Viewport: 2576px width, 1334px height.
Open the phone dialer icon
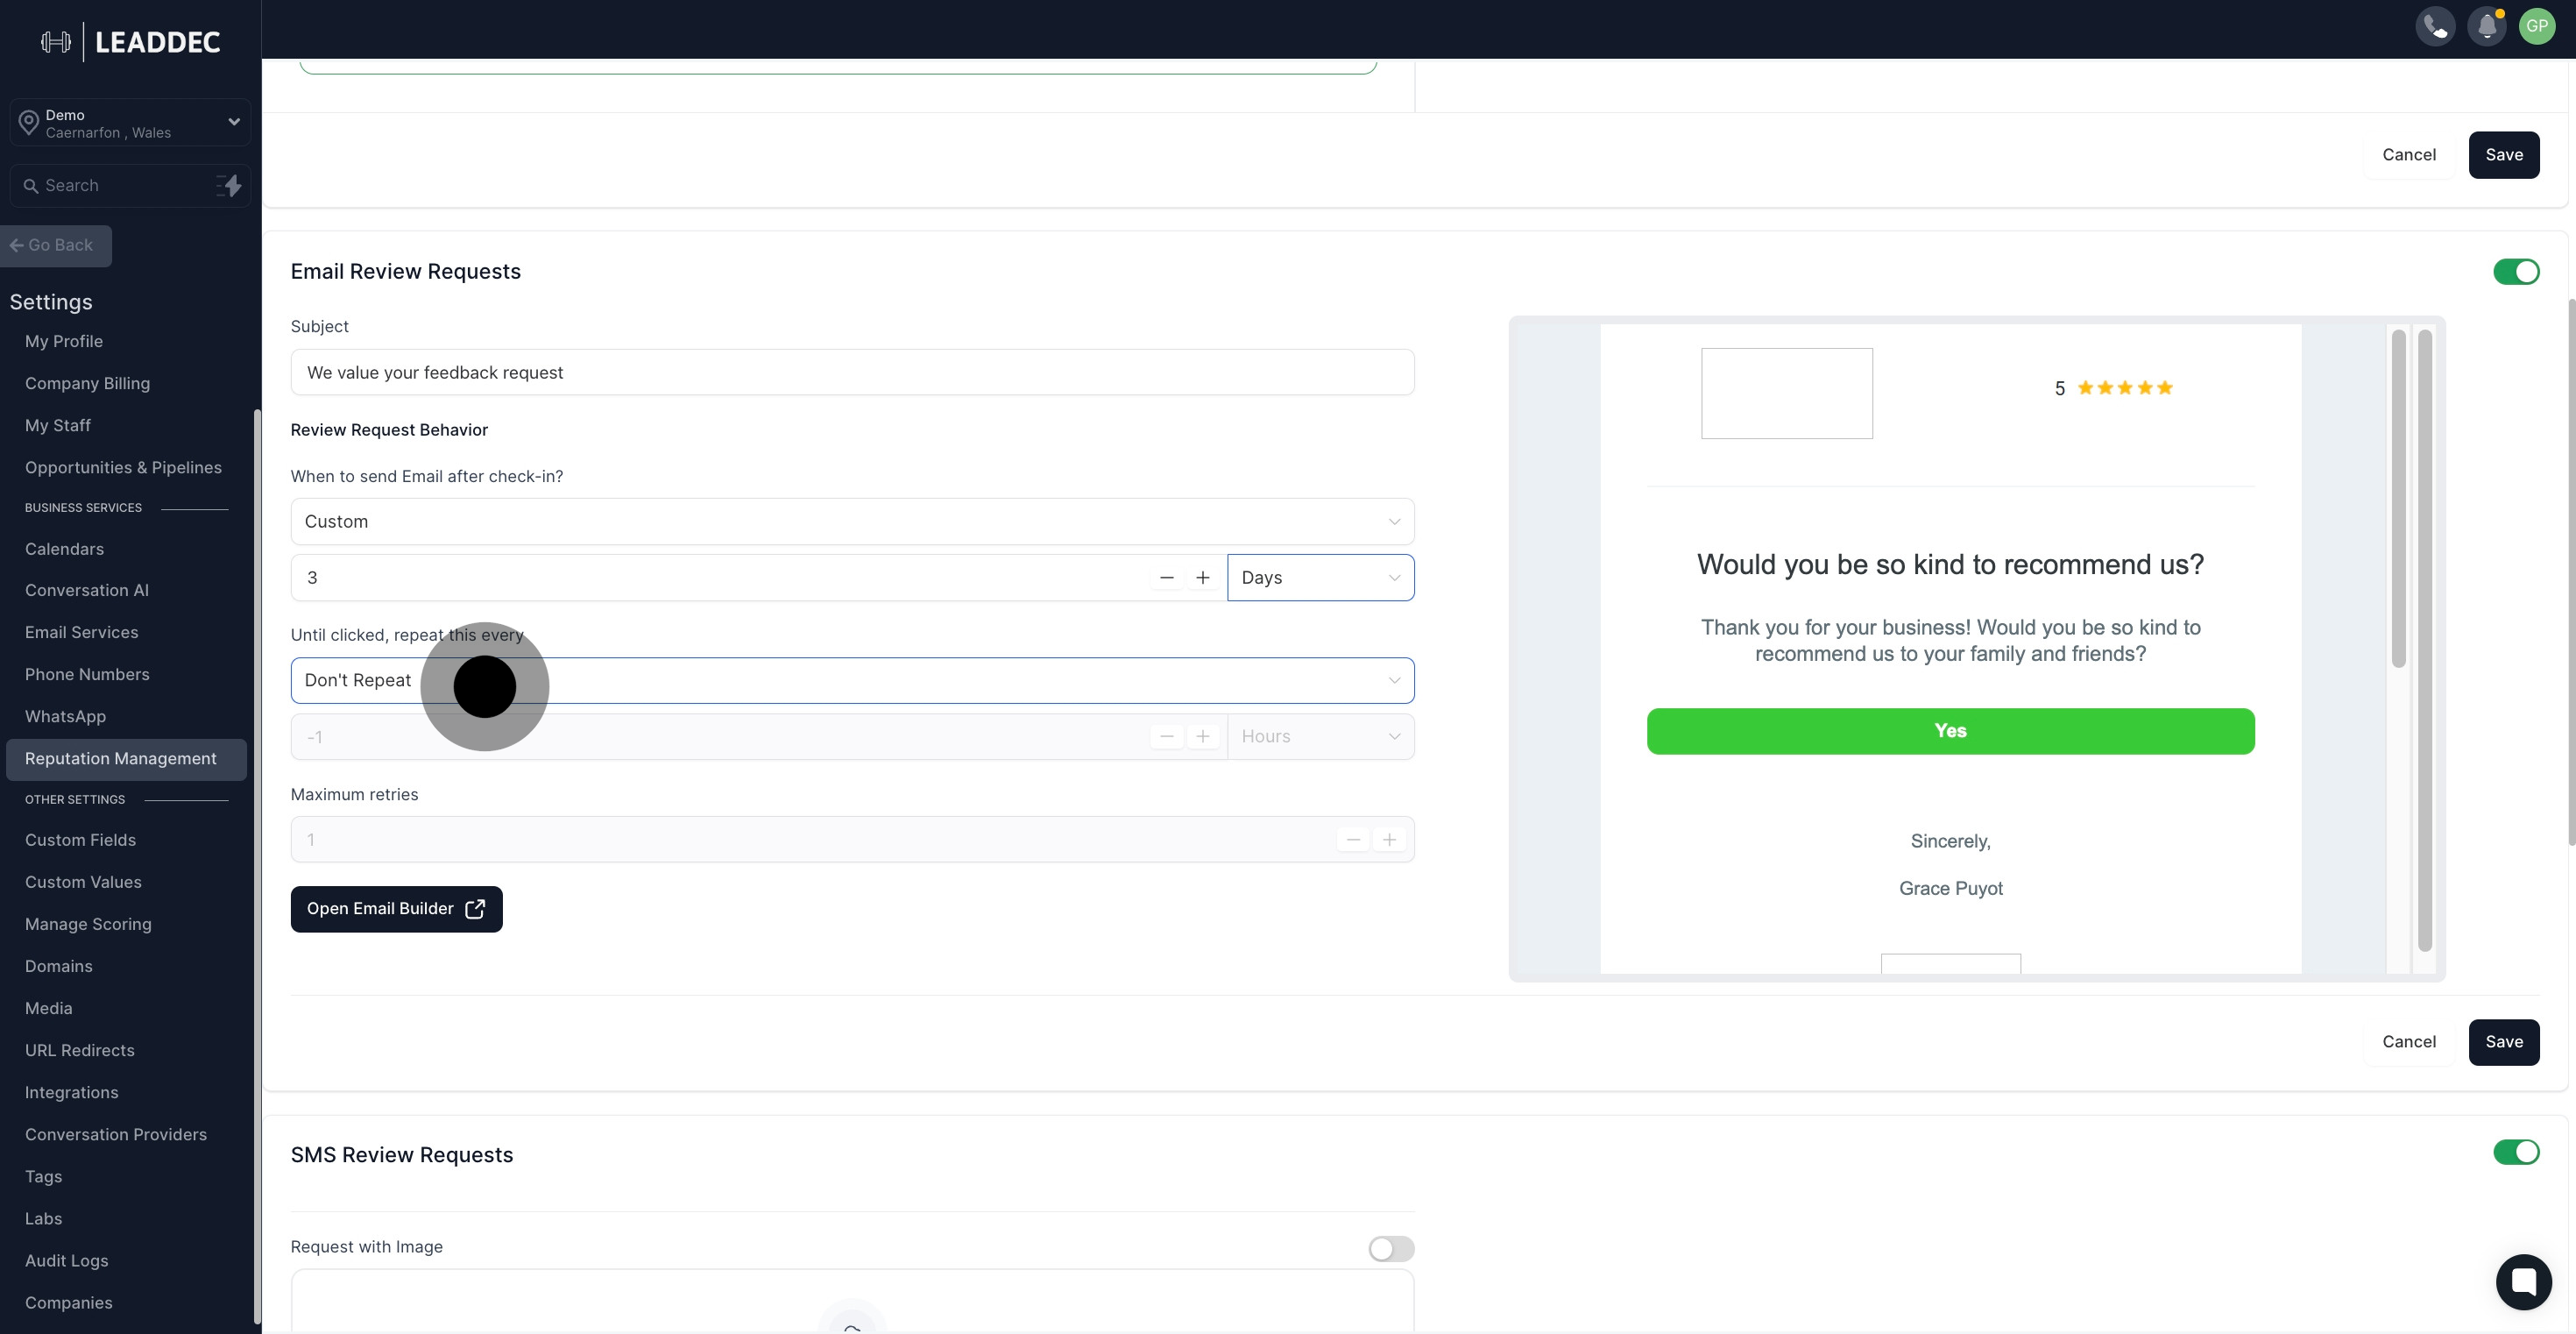click(x=2435, y=26)
